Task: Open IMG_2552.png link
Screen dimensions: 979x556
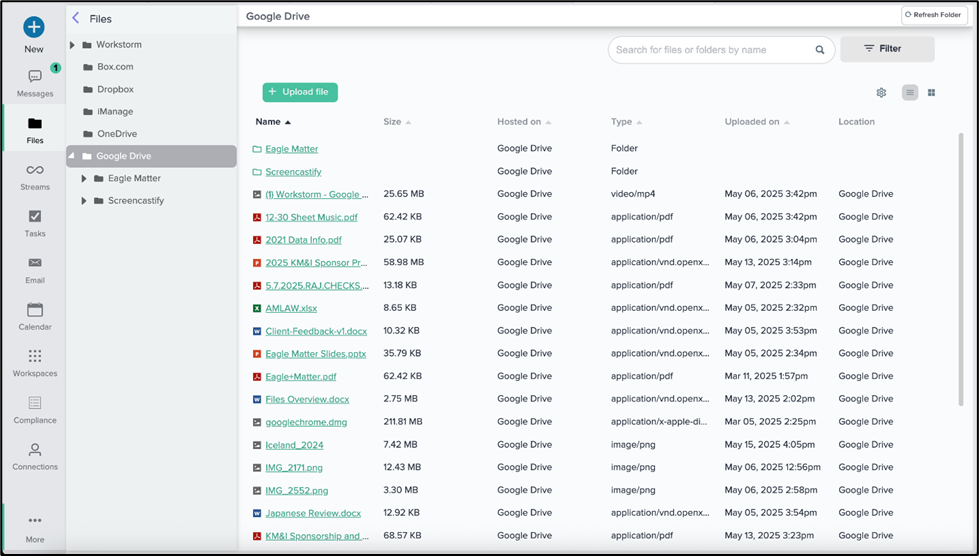Action: [297, 490]
